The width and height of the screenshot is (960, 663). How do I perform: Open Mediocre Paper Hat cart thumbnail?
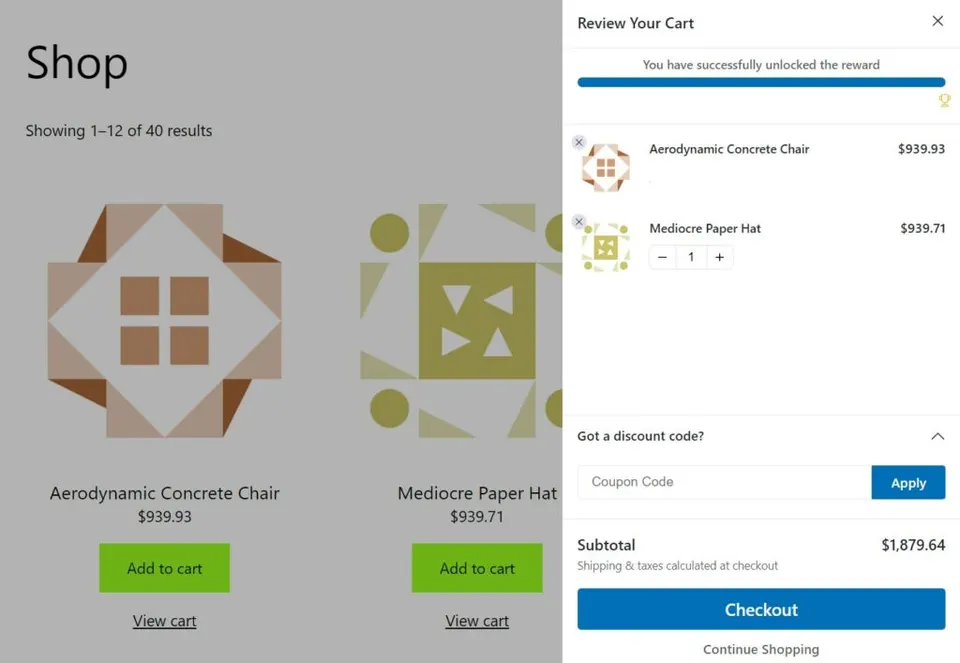click(606, 247)
